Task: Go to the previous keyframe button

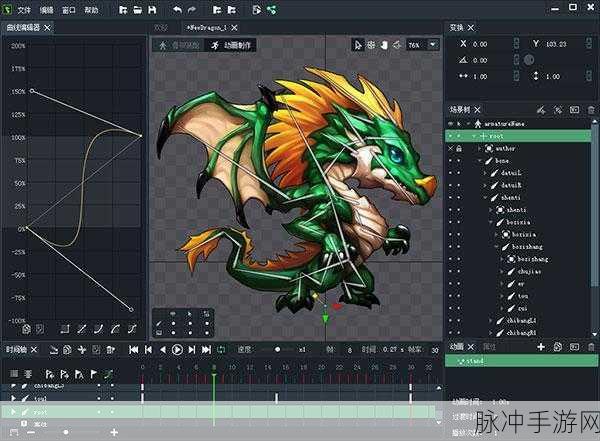Action: 148,349
